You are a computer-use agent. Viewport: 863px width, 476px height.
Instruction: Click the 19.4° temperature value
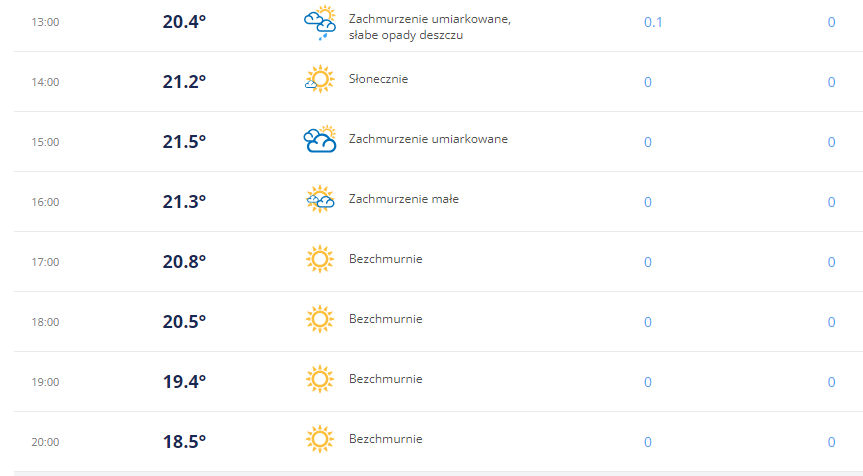coord(184,381)
